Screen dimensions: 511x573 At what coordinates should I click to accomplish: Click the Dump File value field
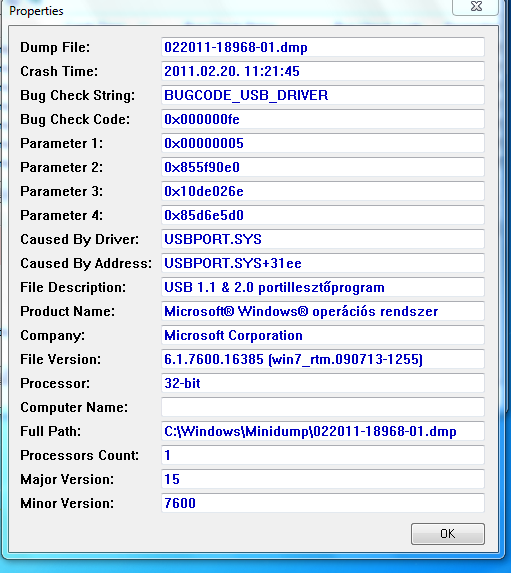pyautogui.click(x=323, y=47)
